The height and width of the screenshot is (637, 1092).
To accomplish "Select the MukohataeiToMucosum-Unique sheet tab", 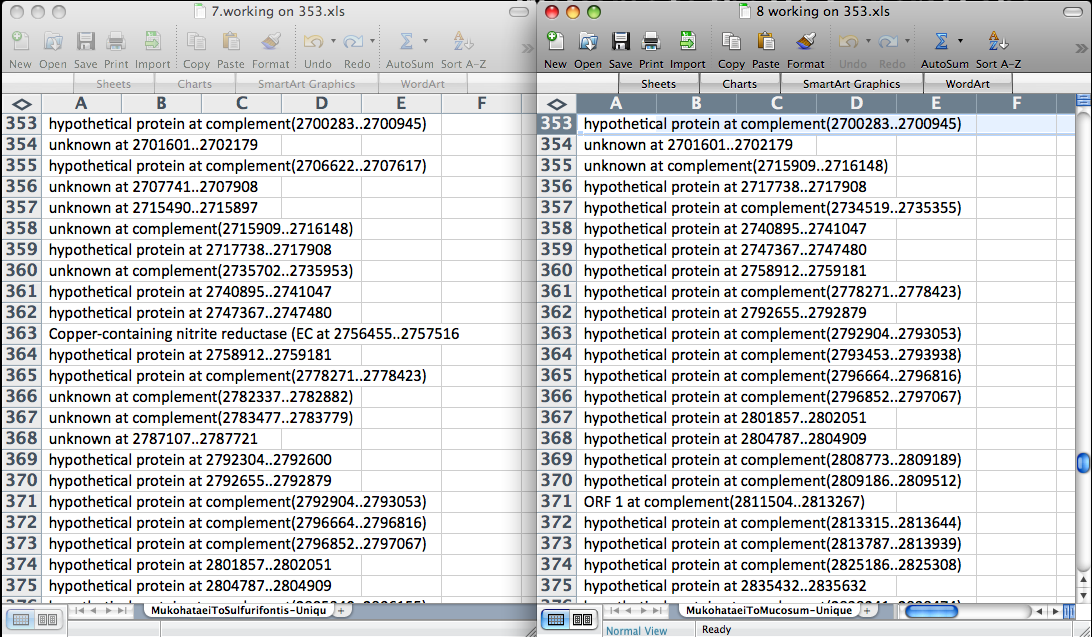I will pos(768,609).
